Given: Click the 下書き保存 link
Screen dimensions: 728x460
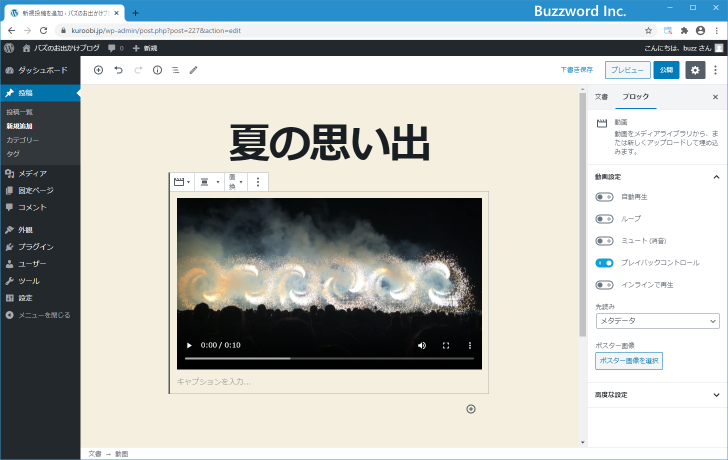Looking at the screenshot, I should (x=577, y=70).
